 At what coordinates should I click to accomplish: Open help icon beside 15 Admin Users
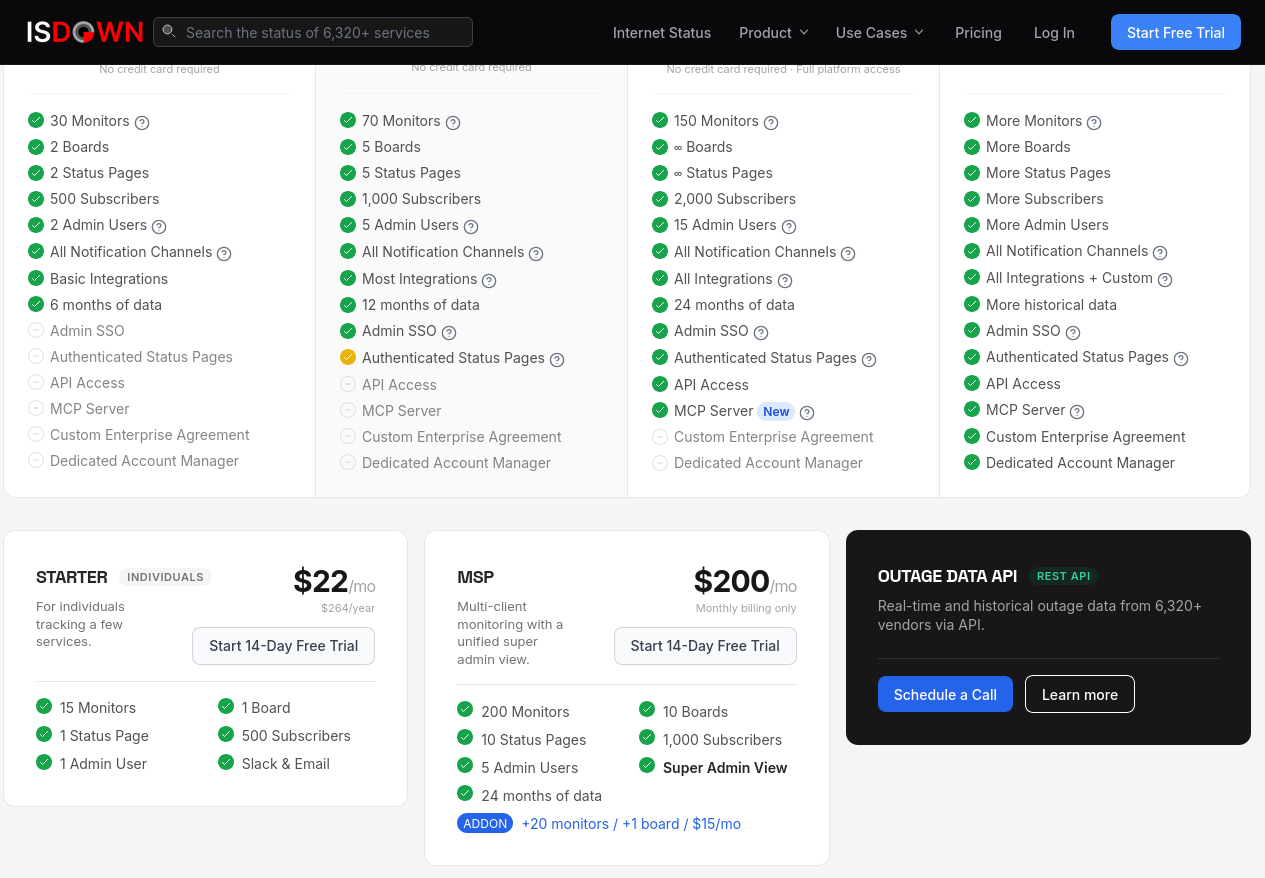click(x=789, y=226)
